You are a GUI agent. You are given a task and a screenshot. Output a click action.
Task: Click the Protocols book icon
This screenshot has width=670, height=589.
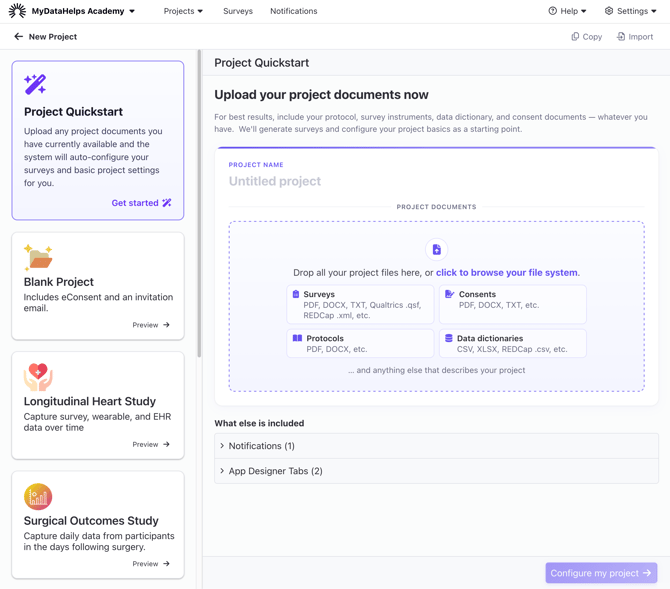(x=297, y=338)
